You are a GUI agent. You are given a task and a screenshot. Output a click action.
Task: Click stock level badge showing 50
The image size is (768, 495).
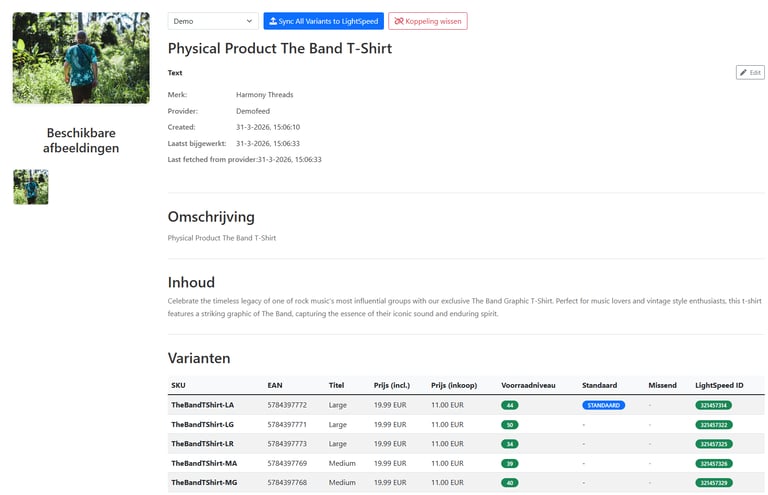tap(510, 425)
